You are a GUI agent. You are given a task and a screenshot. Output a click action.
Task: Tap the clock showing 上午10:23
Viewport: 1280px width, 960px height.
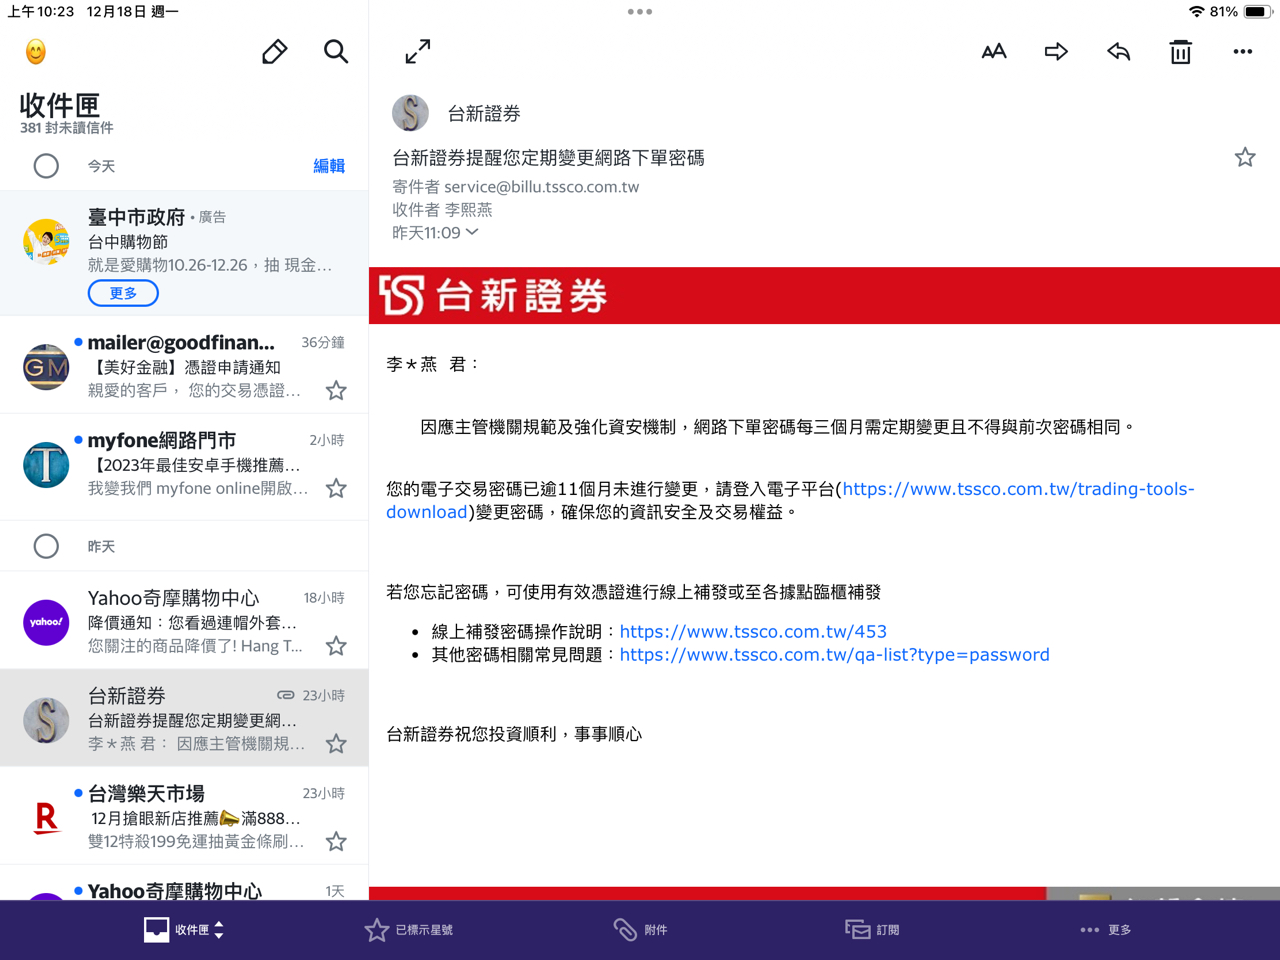tap(41, 12)
